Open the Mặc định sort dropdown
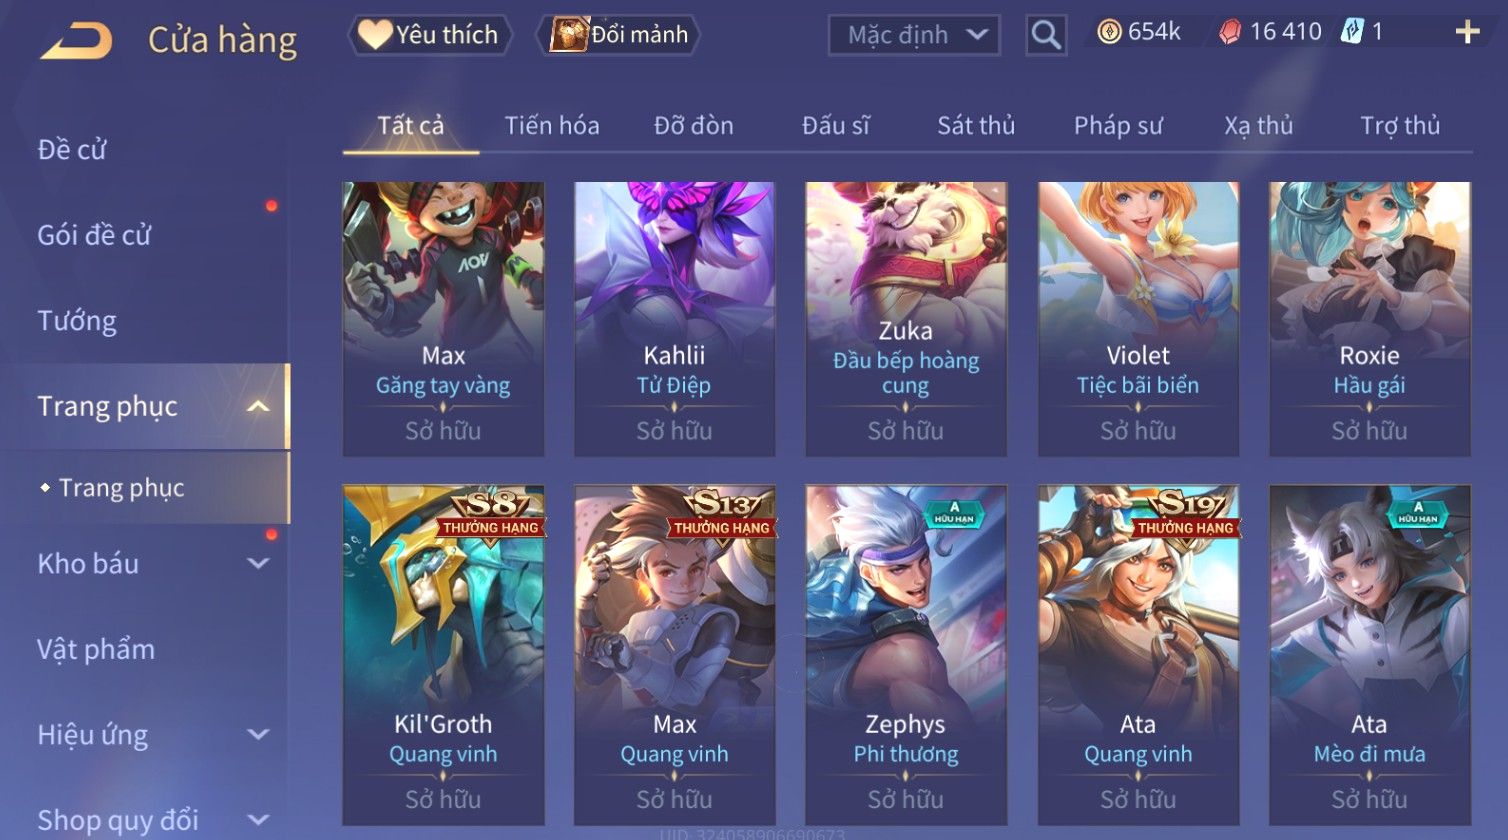 point(914,35)
